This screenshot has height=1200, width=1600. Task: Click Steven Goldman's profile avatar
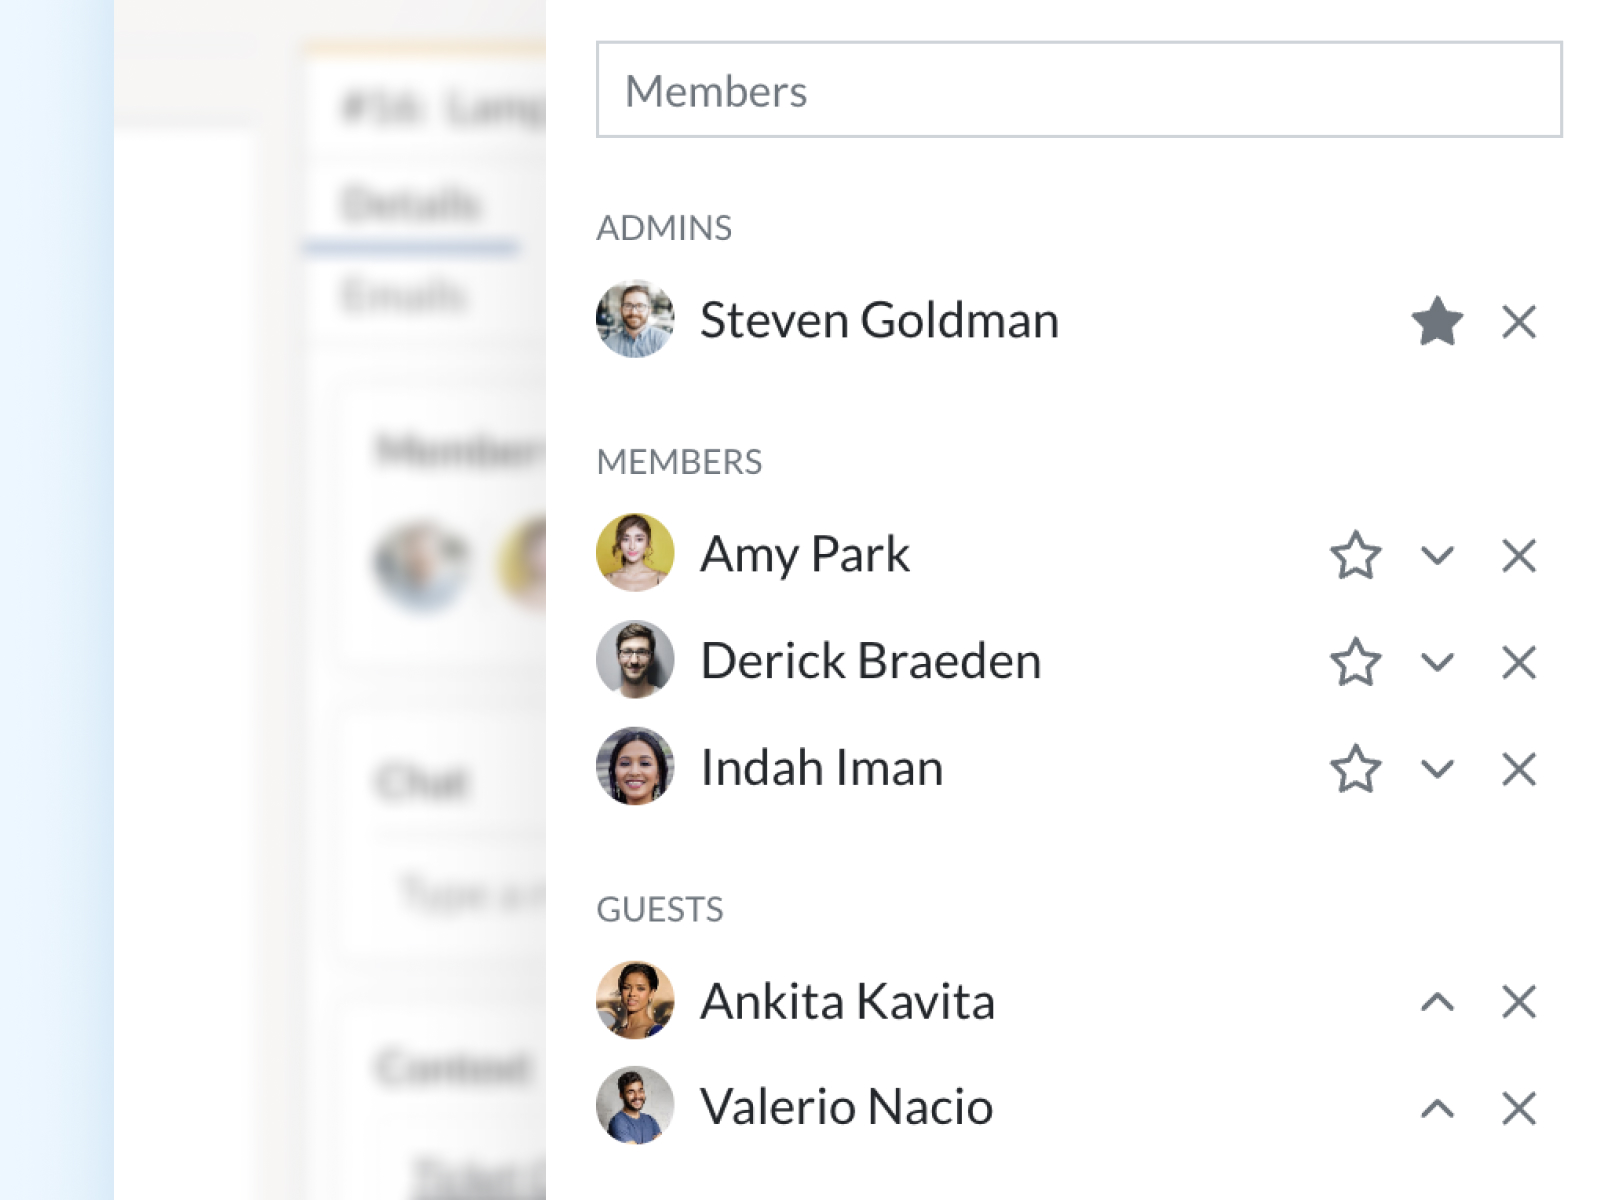click(x=635, y=320)
